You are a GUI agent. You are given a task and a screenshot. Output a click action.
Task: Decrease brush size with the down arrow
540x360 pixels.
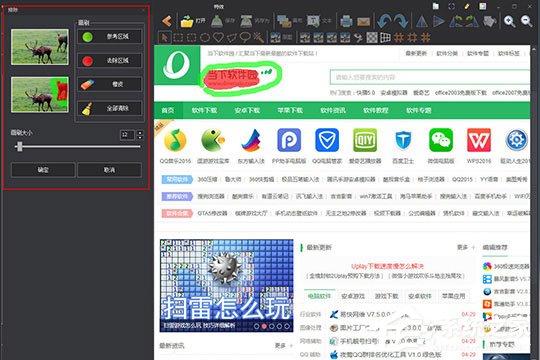[140, 137]
